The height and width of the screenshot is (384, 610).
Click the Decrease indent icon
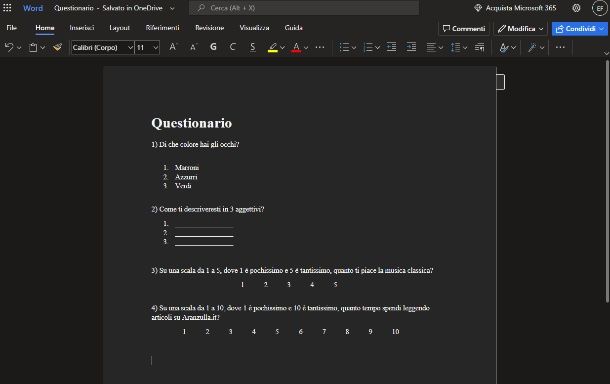click(391, 47)
